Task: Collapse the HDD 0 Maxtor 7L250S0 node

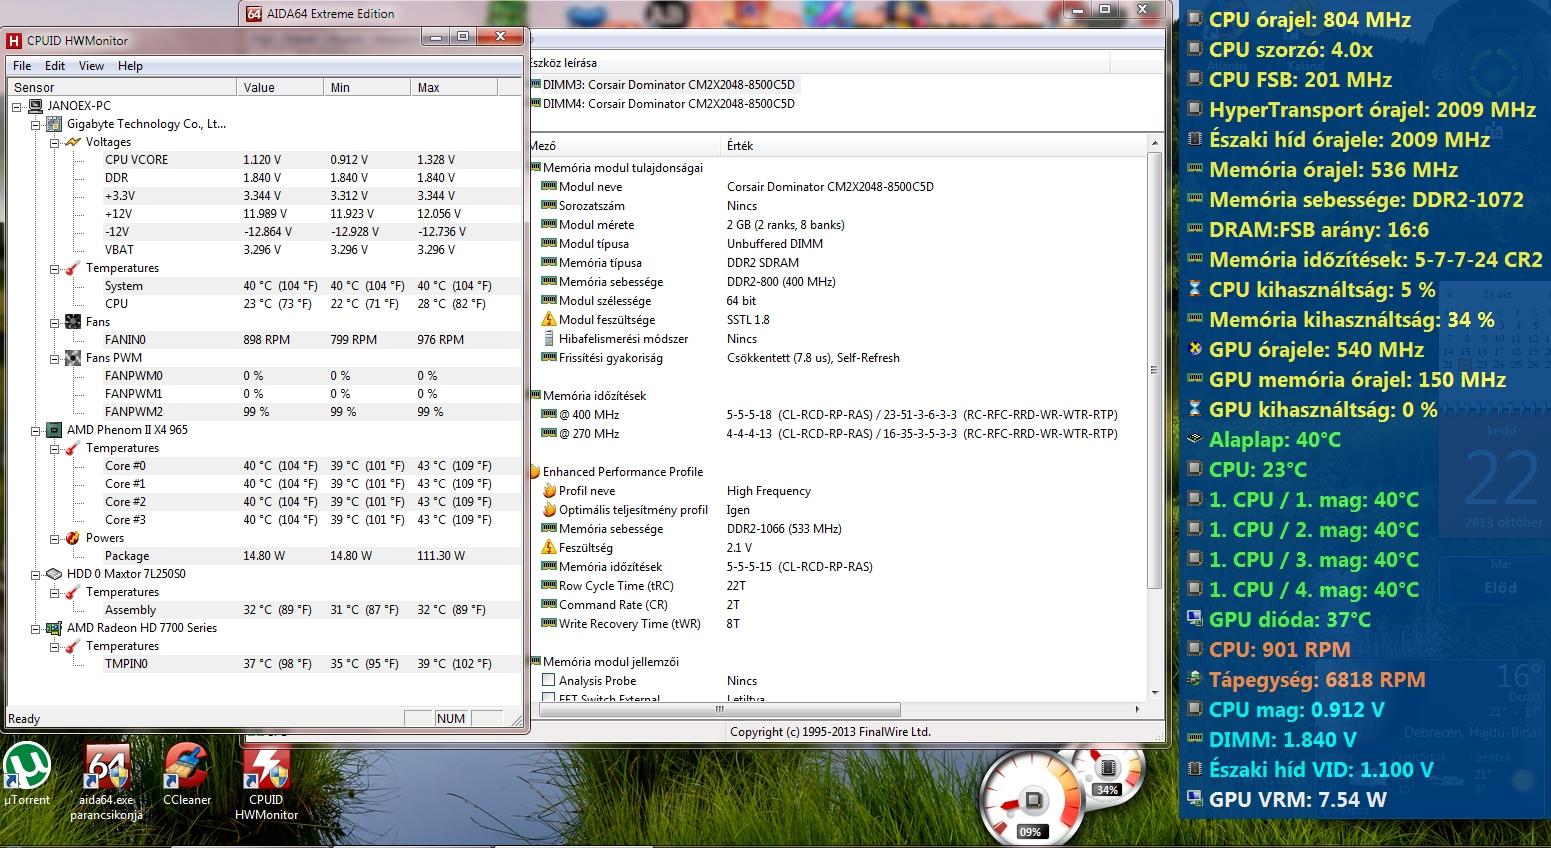Action: coord(36,575)
